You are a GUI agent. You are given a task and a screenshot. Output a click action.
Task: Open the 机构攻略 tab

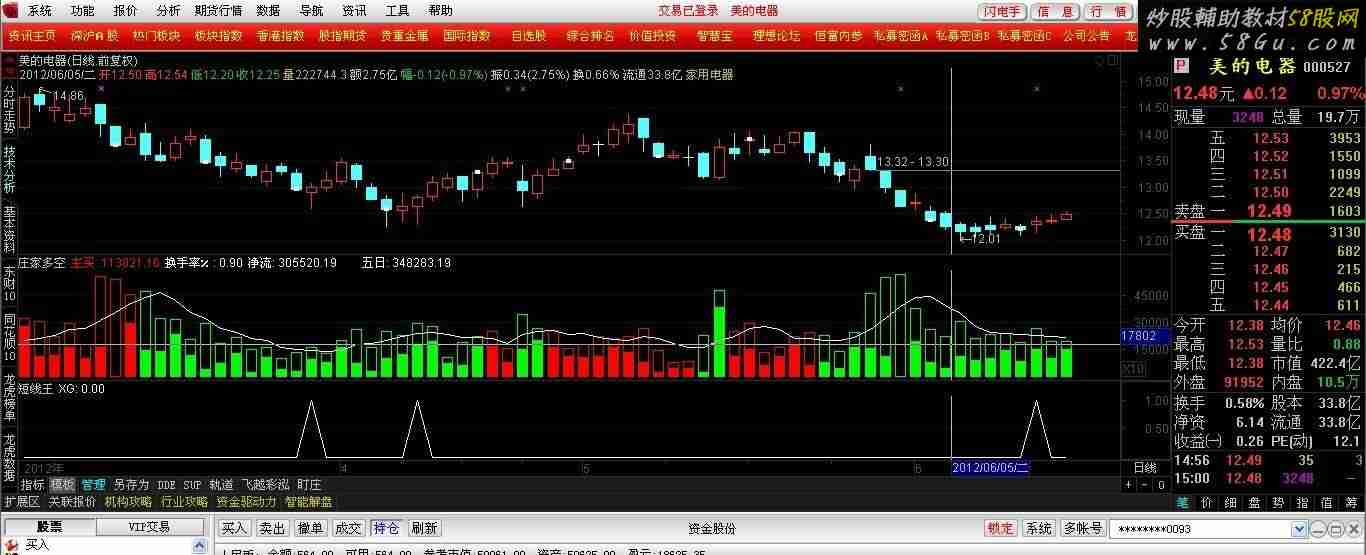click(129, 502)
